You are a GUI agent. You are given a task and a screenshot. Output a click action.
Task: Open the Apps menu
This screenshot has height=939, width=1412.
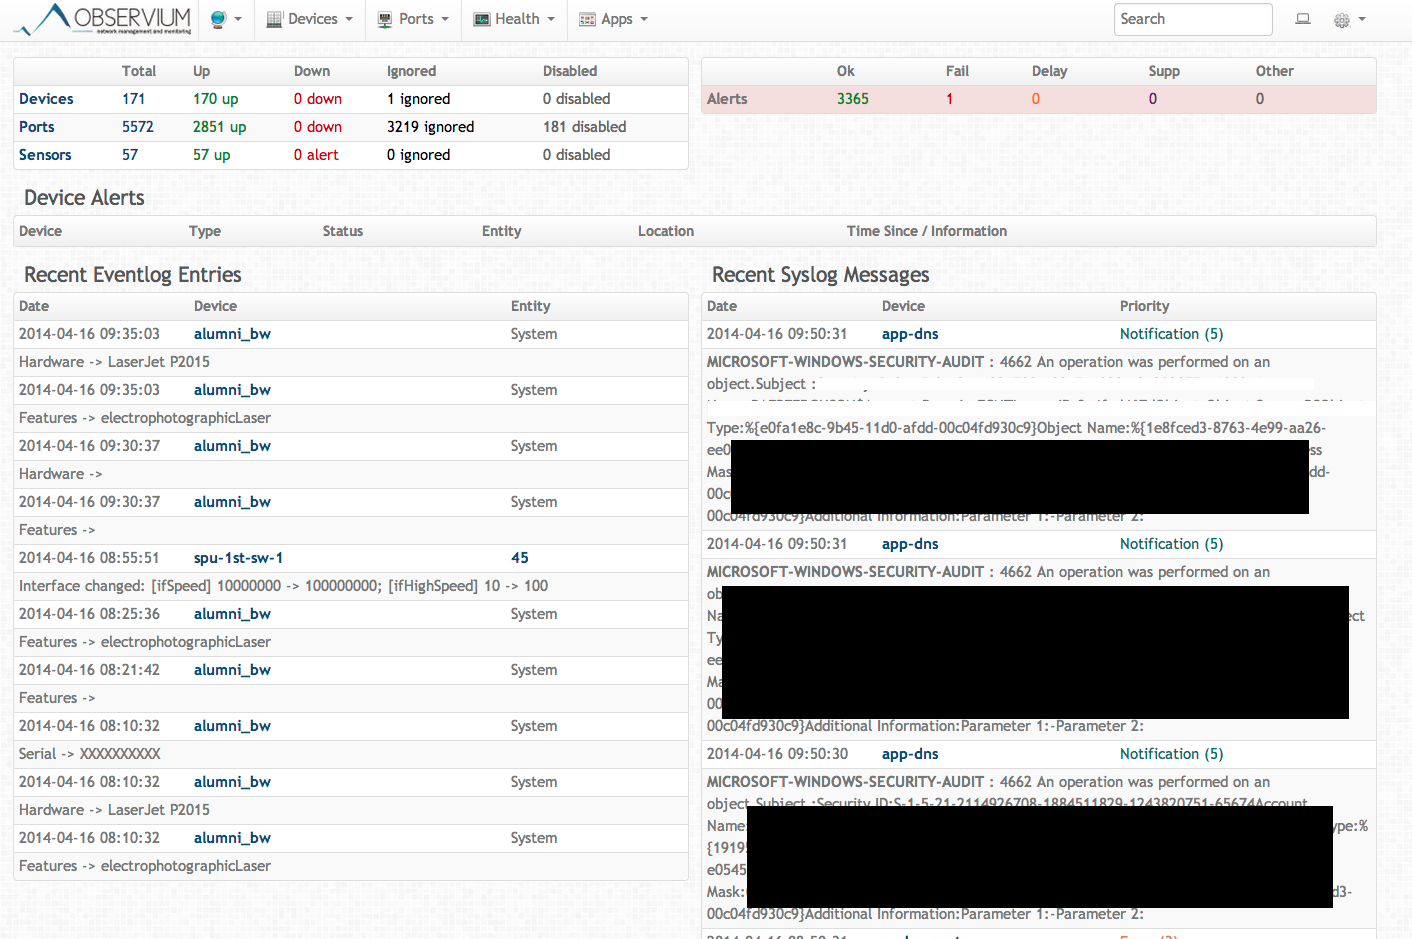619,19
